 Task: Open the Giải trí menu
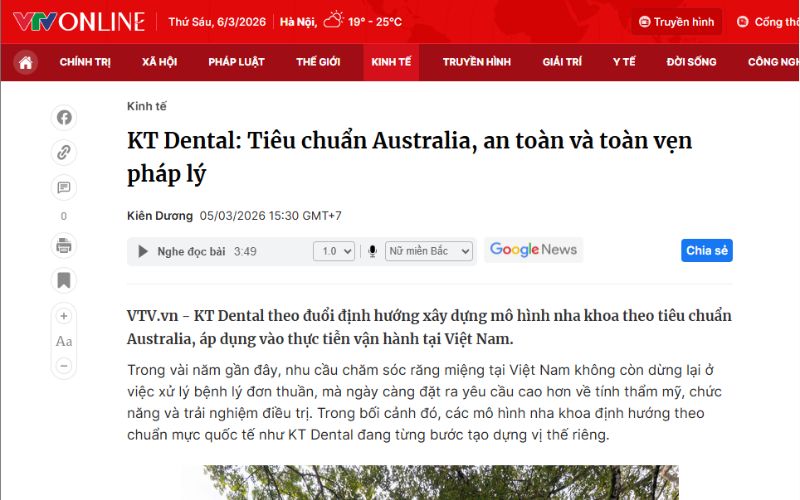562,62
